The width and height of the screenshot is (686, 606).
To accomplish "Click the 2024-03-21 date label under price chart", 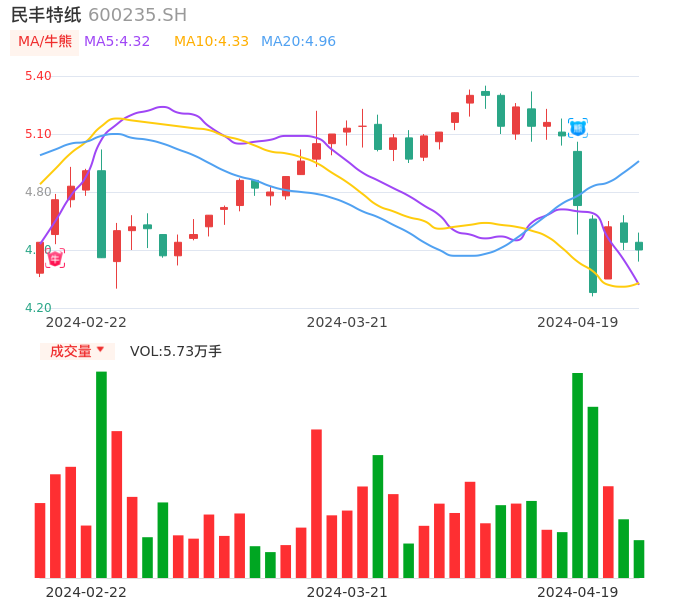I will (x=347, y=322).
